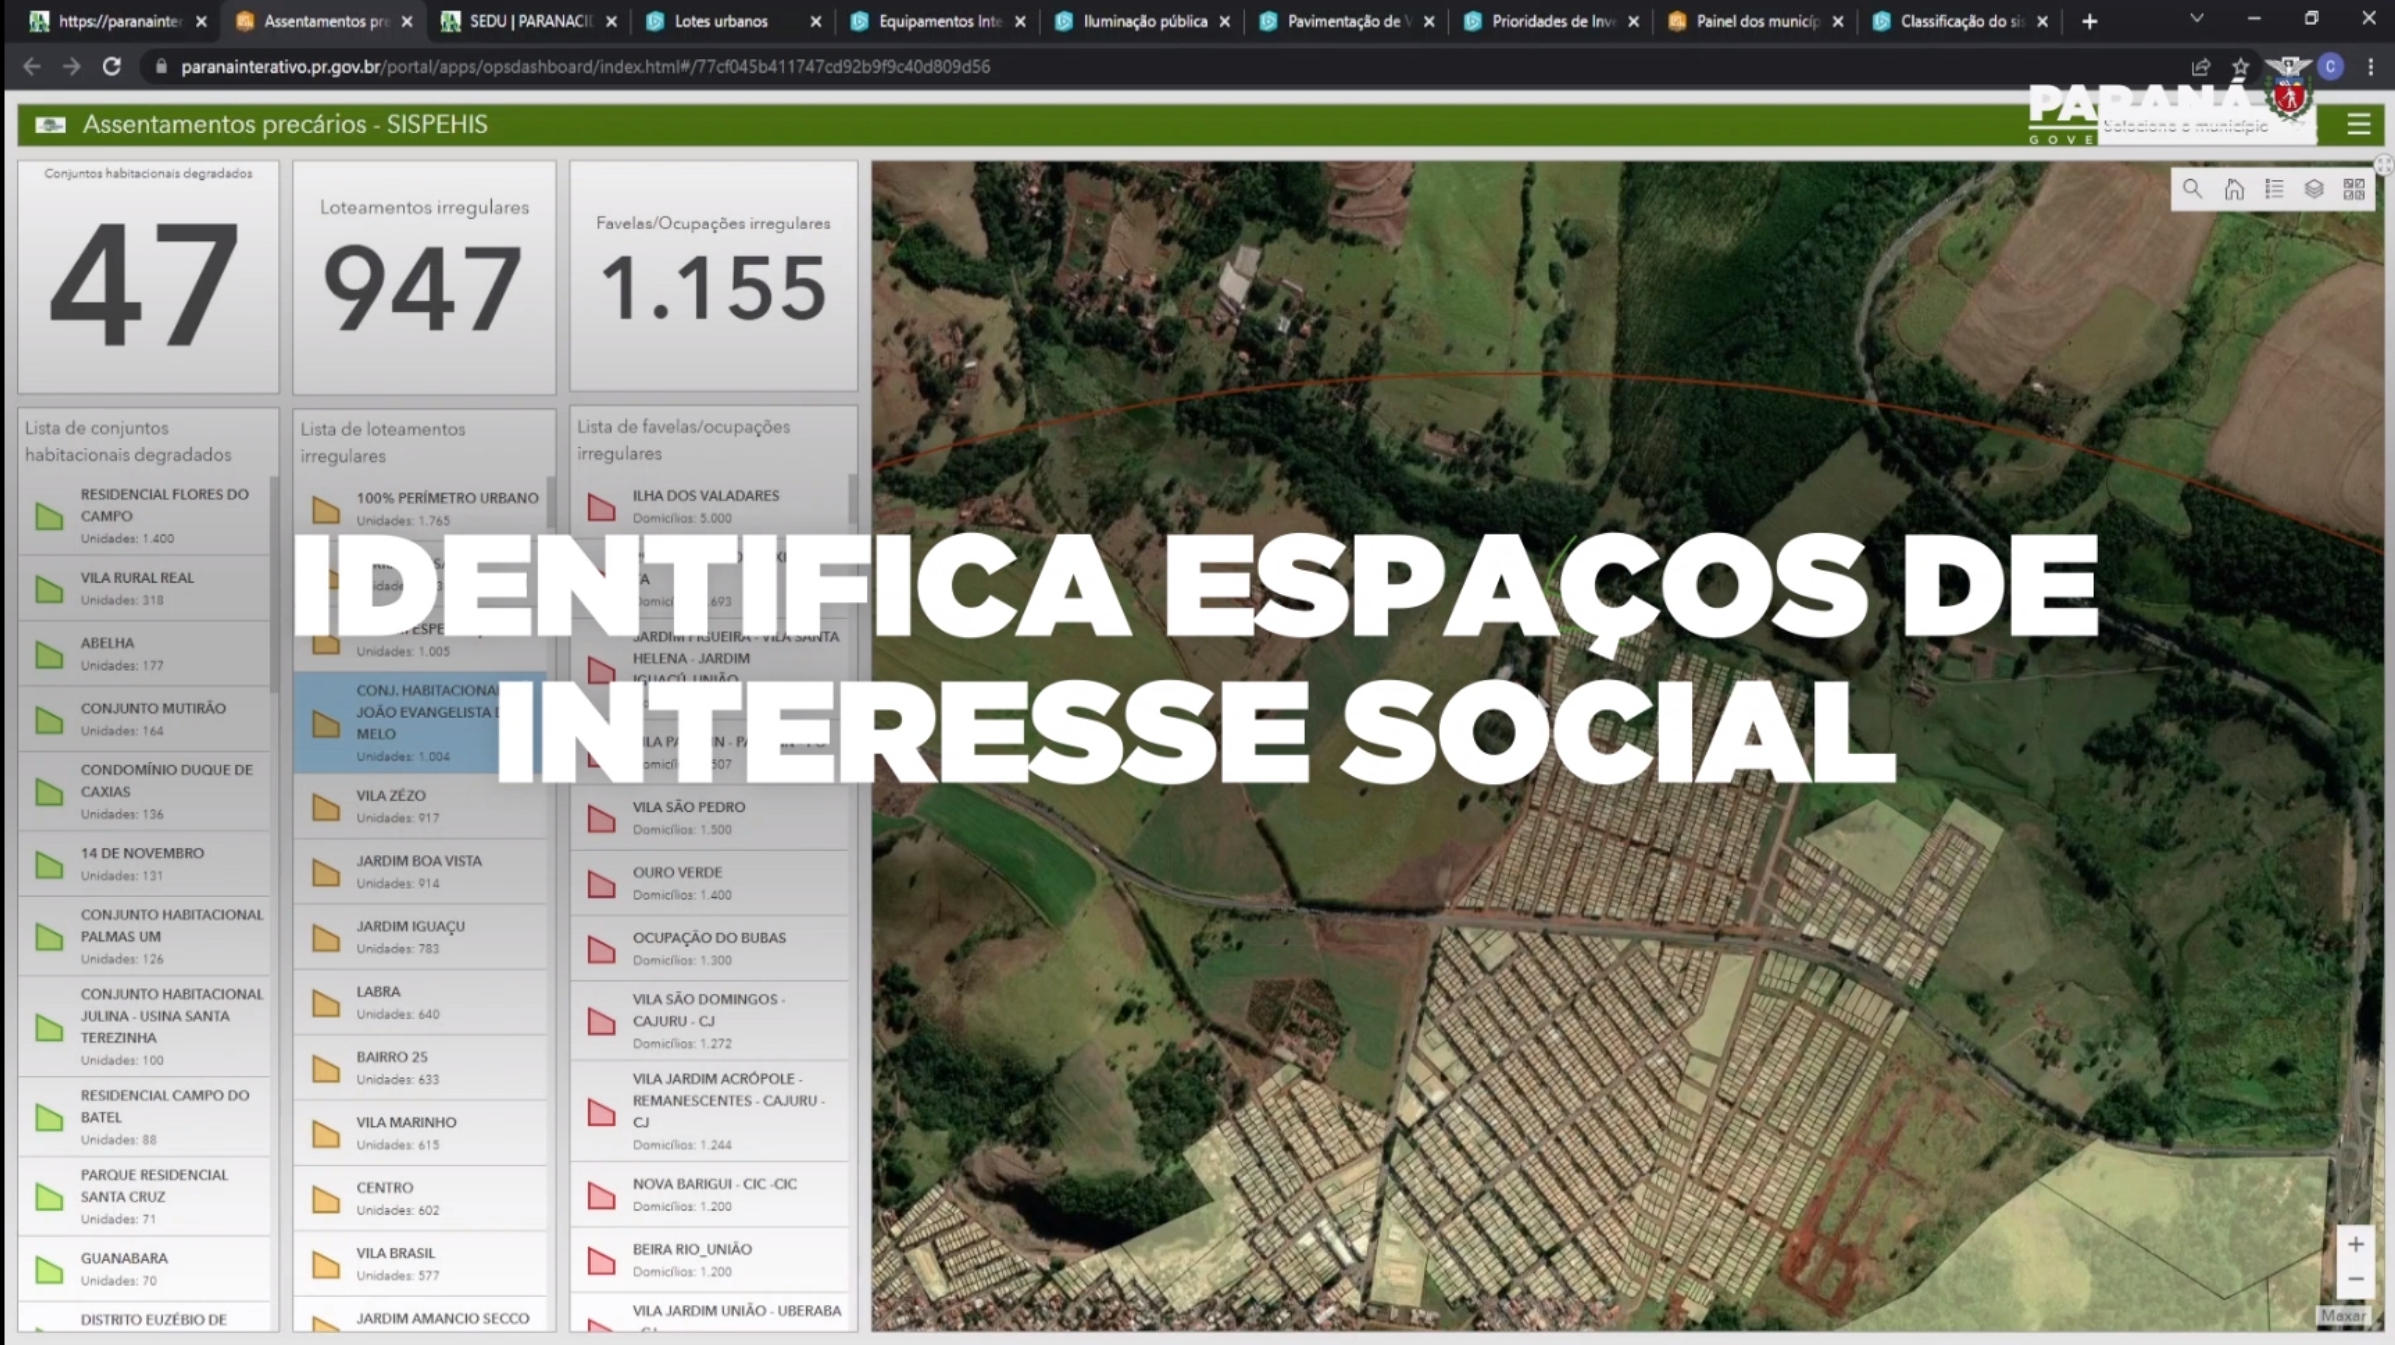
Task: Zoom in on the map
Action: tap(2356, 1245)
